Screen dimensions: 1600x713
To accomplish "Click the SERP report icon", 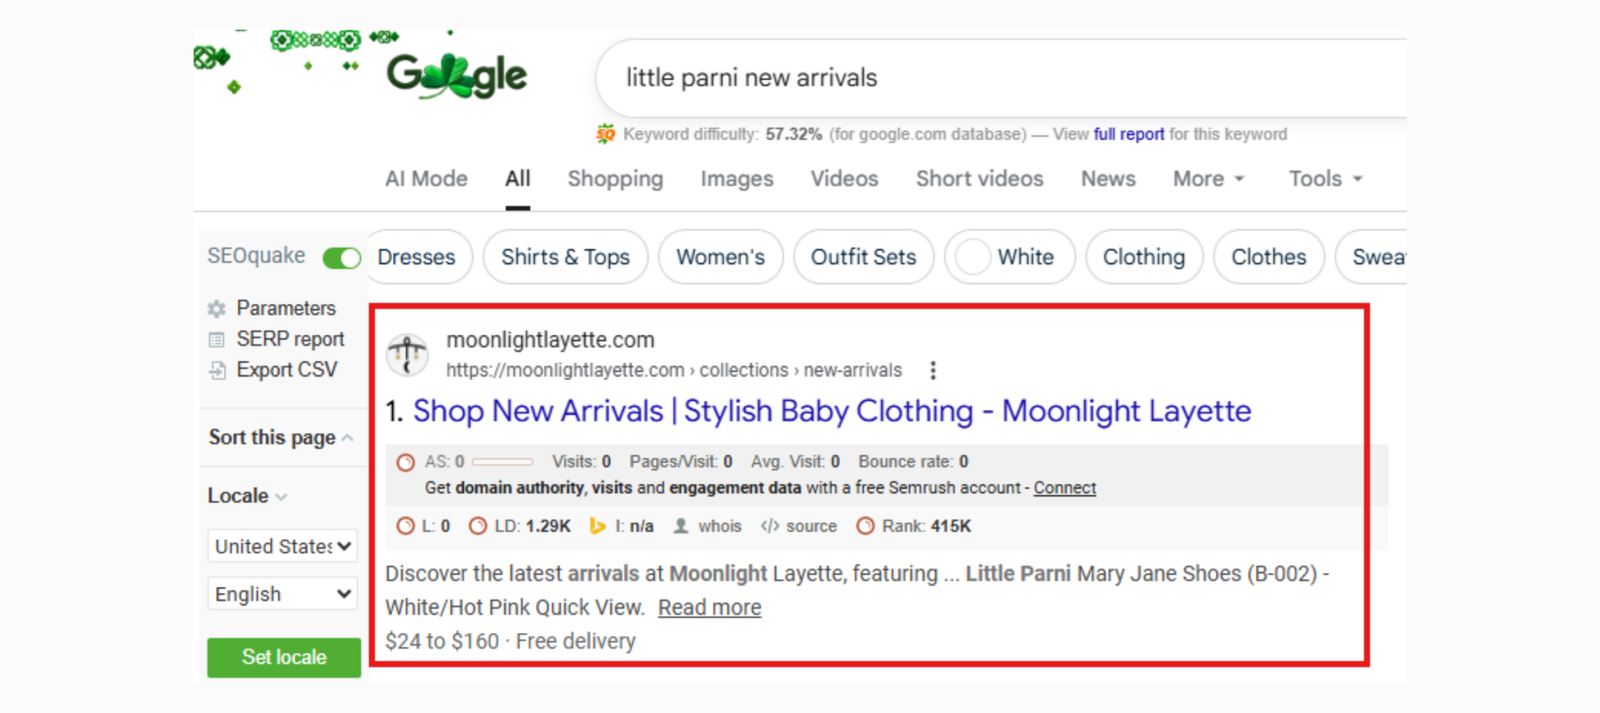I will coord(216,340).
